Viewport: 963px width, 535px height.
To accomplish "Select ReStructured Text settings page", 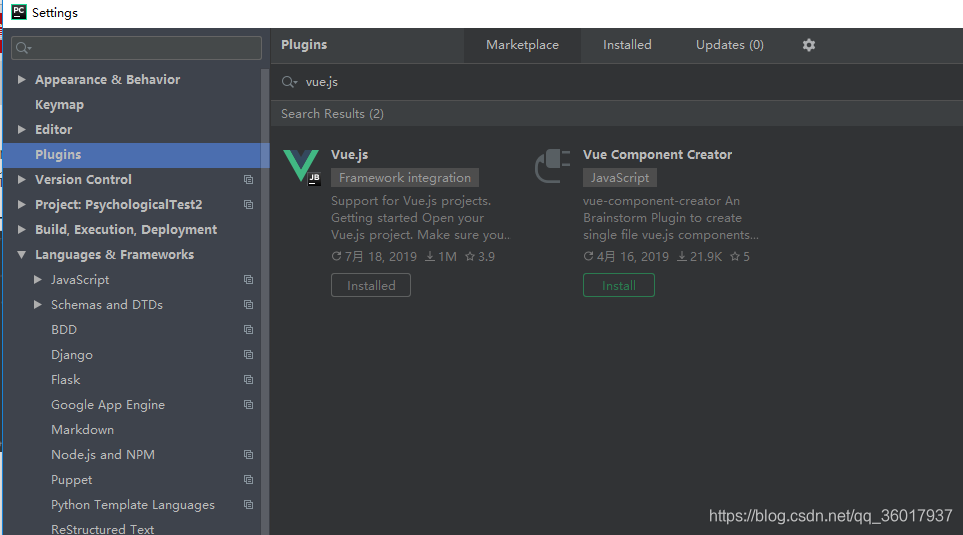I will click(x=103, y=529).
